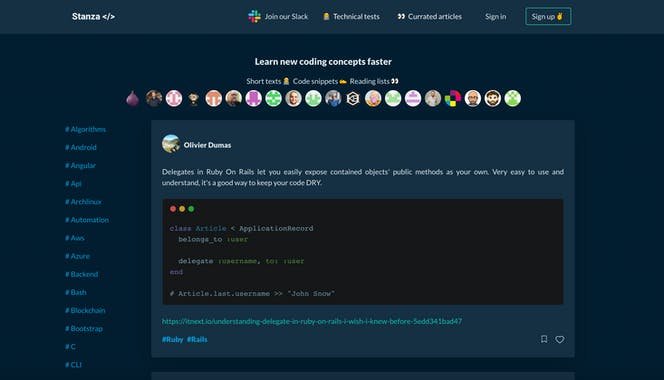Click the Stanza </> logo

(x=93, y=17)
